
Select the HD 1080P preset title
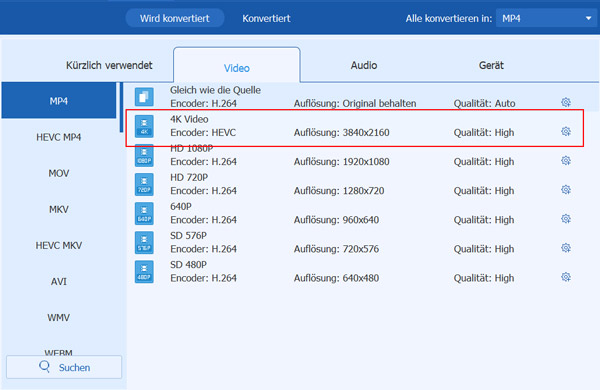pos(191,148)
